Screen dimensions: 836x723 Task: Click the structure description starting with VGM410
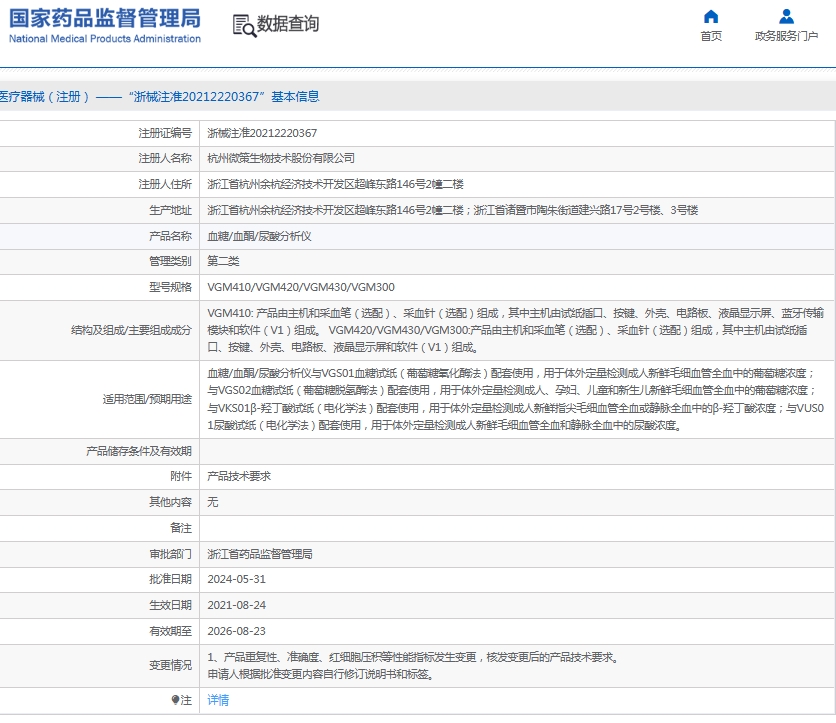coord(516,330)
